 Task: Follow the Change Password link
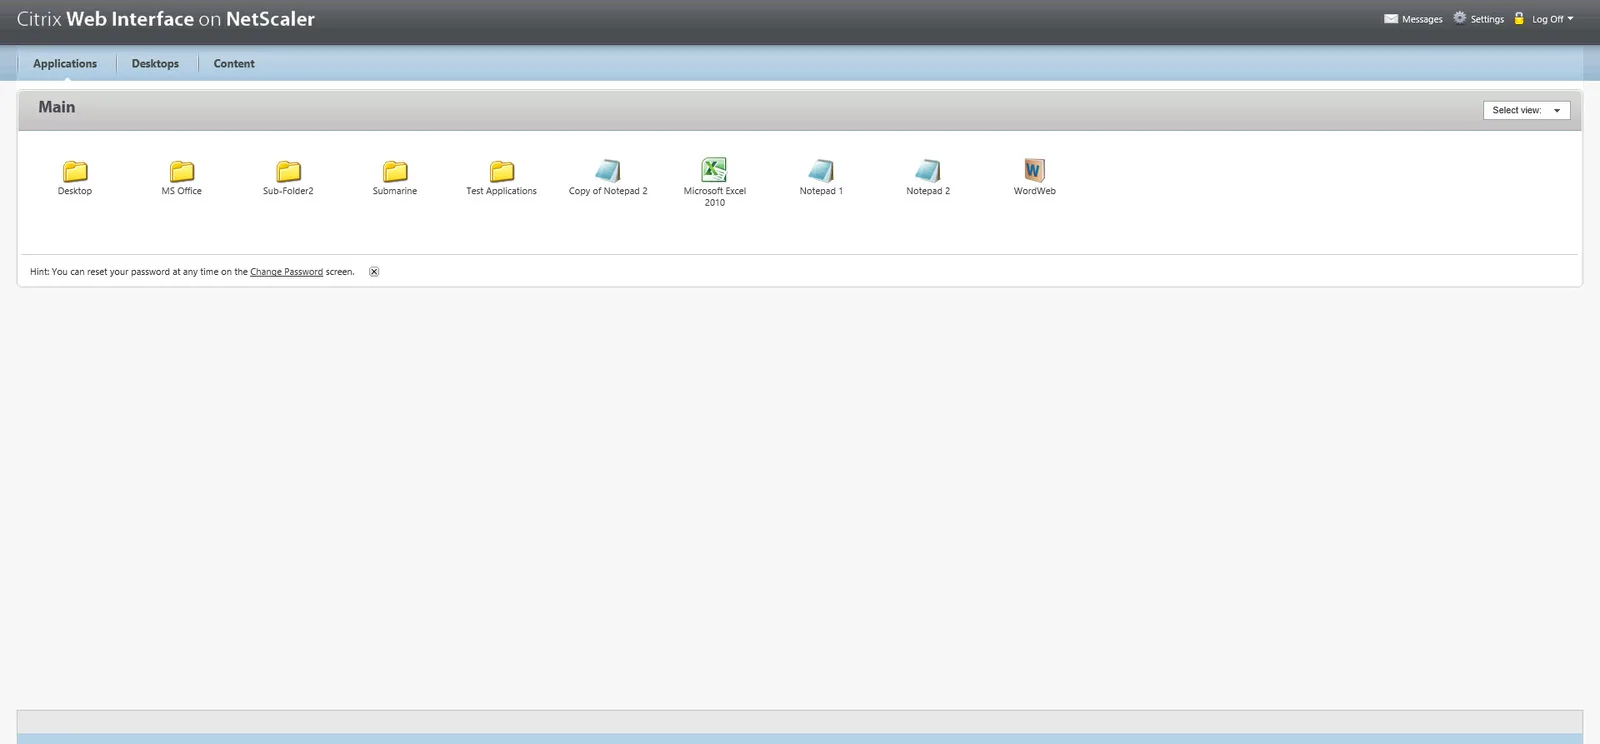[x=286, y=272]
